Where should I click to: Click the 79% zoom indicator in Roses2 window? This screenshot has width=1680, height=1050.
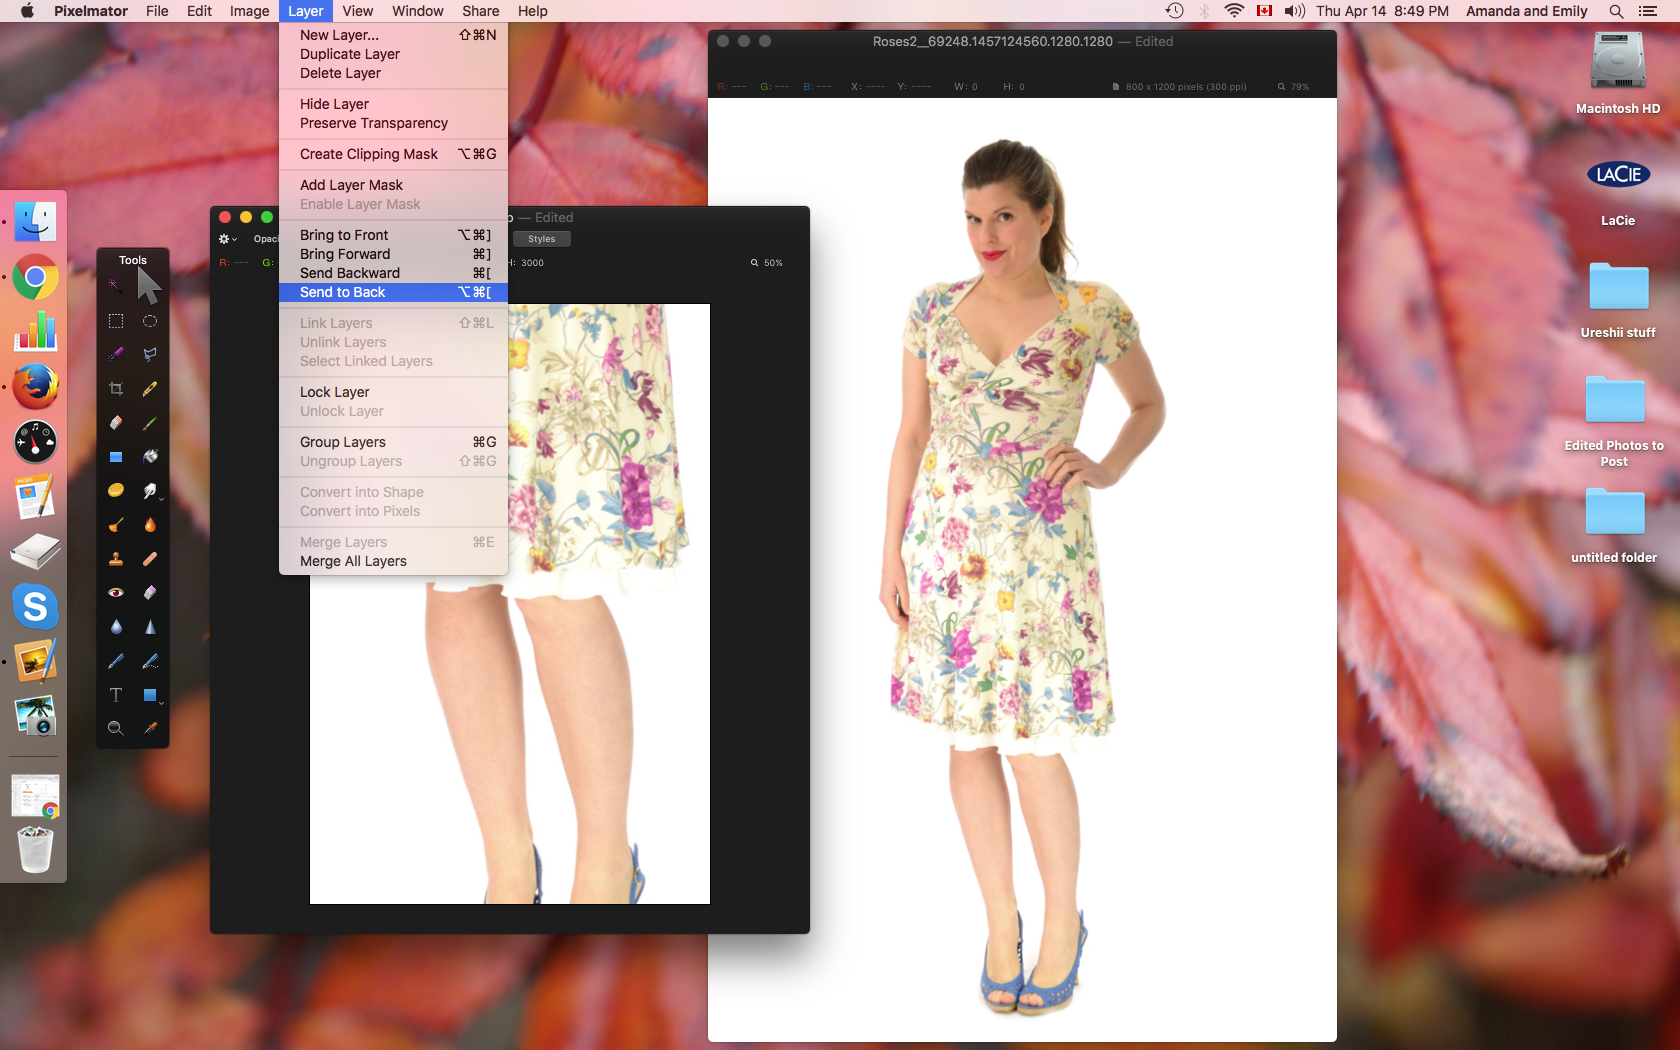[x=1293, y=87]
